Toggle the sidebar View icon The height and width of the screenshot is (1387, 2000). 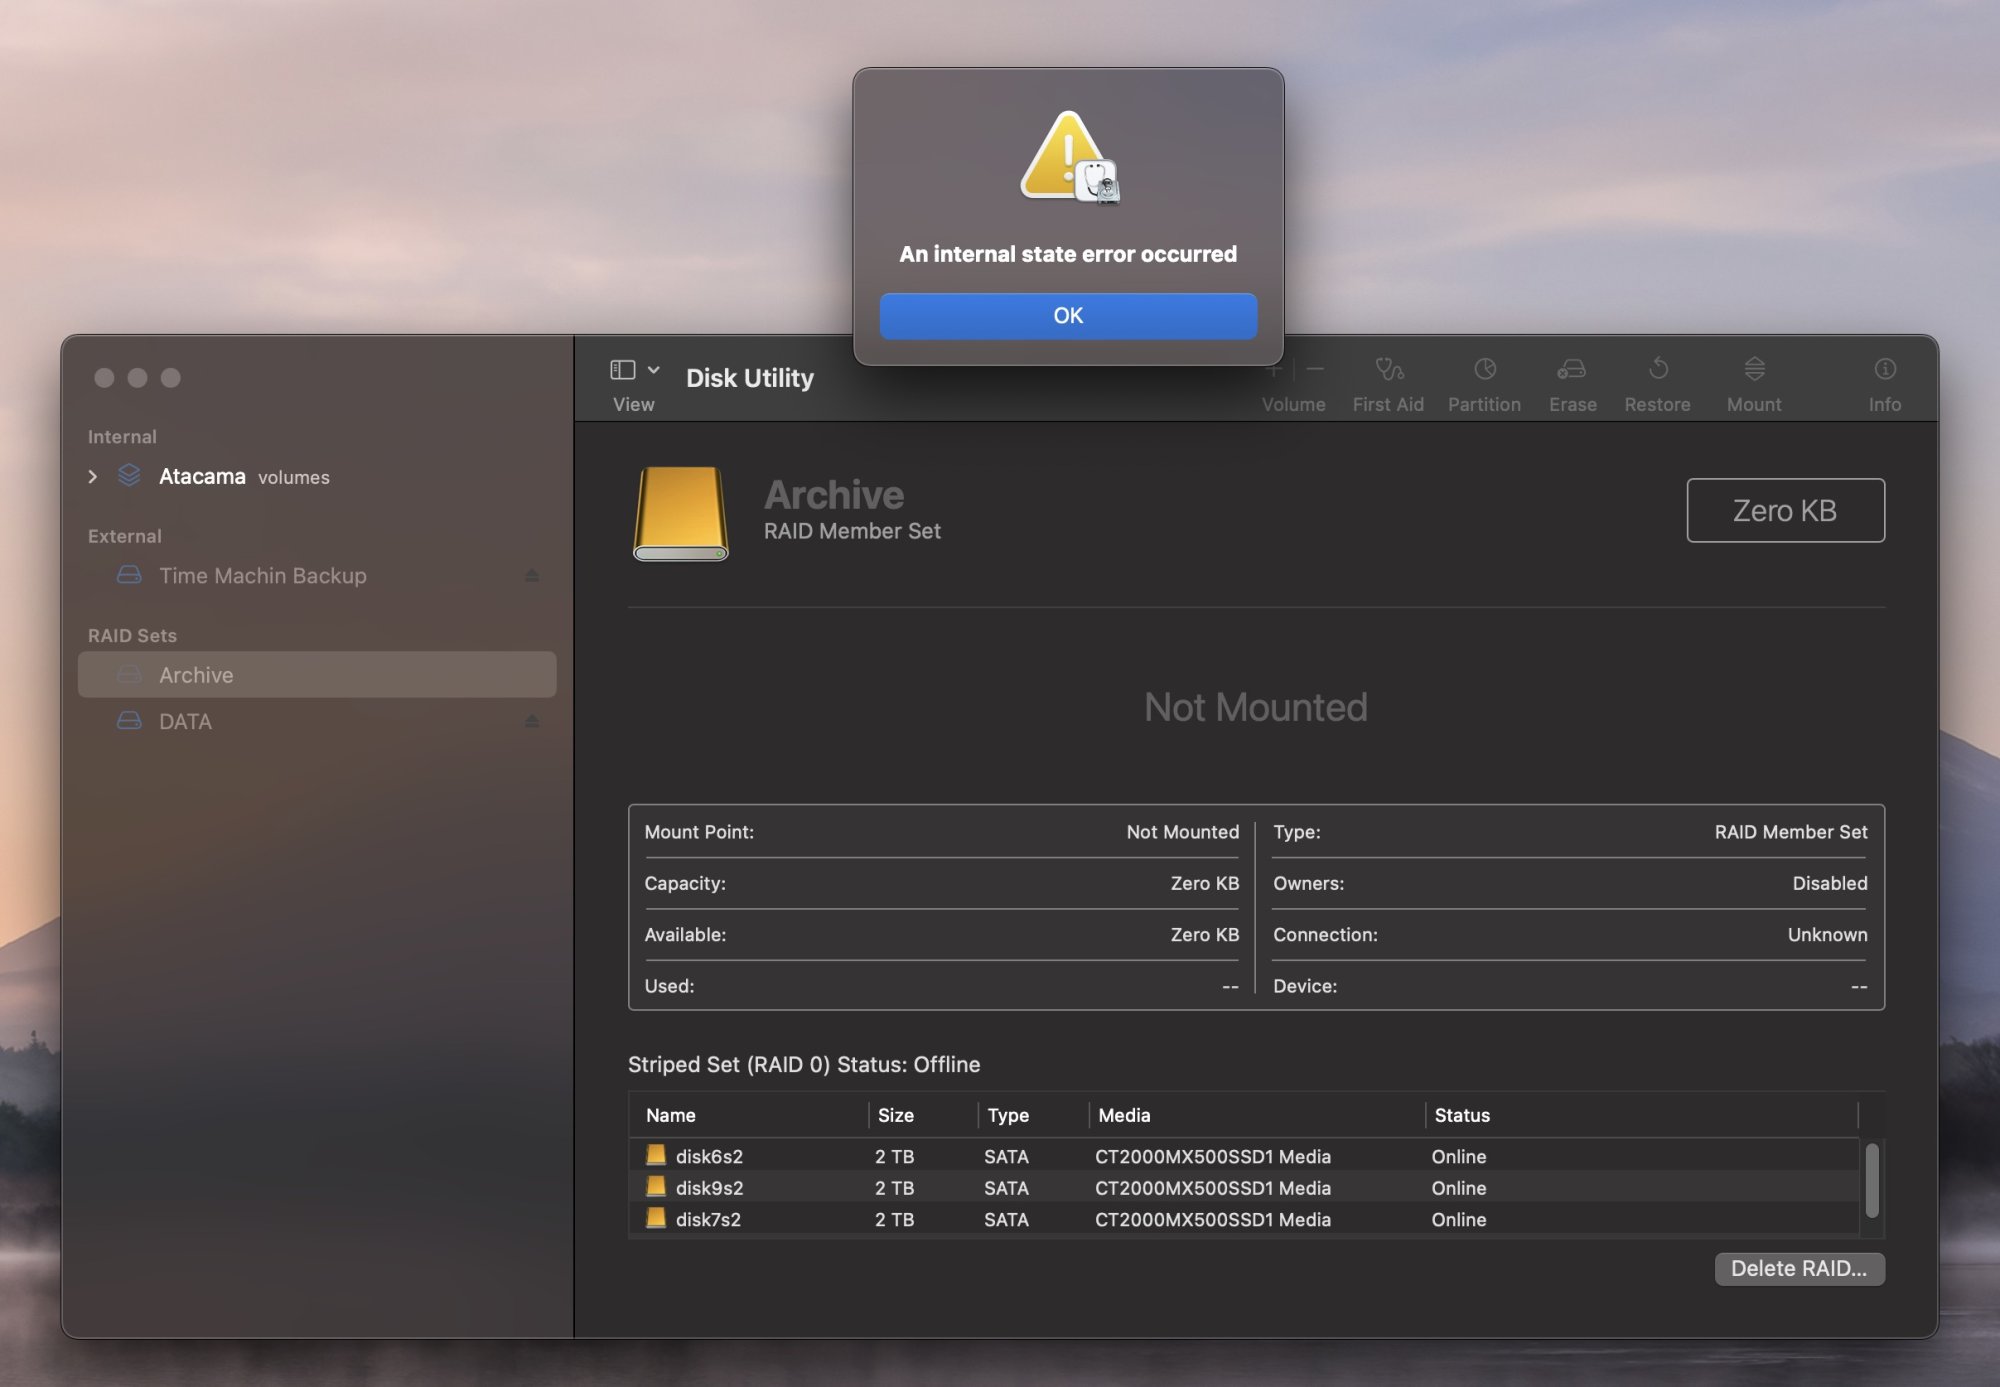pyautogui.click(x=622, y=370)
